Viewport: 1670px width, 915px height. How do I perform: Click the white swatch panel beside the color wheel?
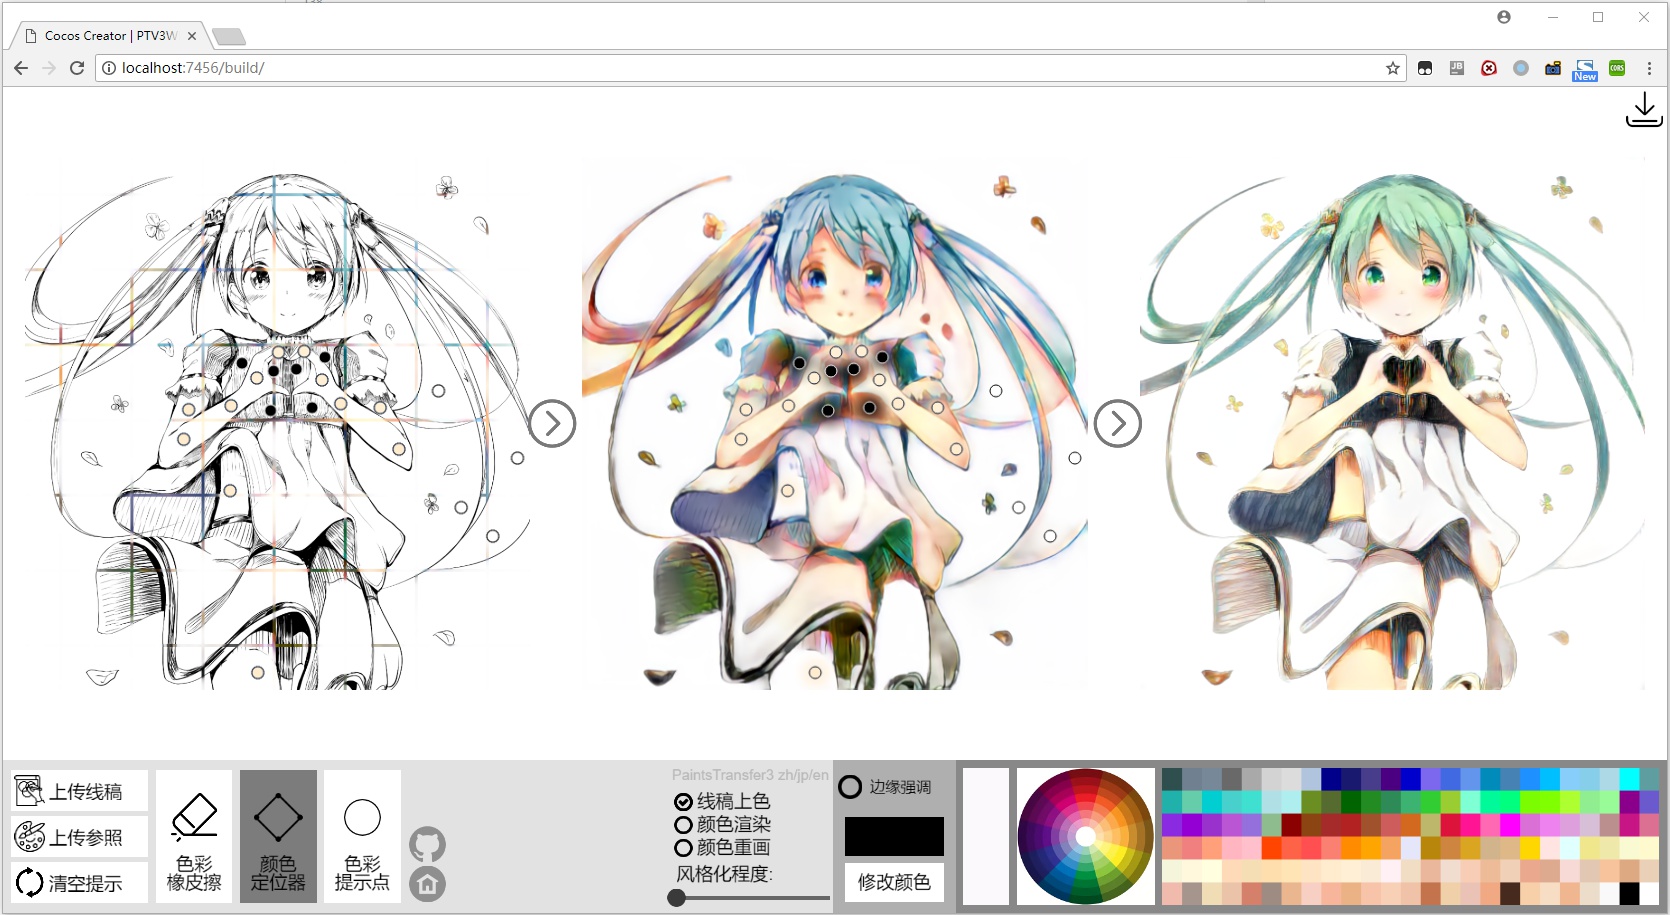coord(986,836)
